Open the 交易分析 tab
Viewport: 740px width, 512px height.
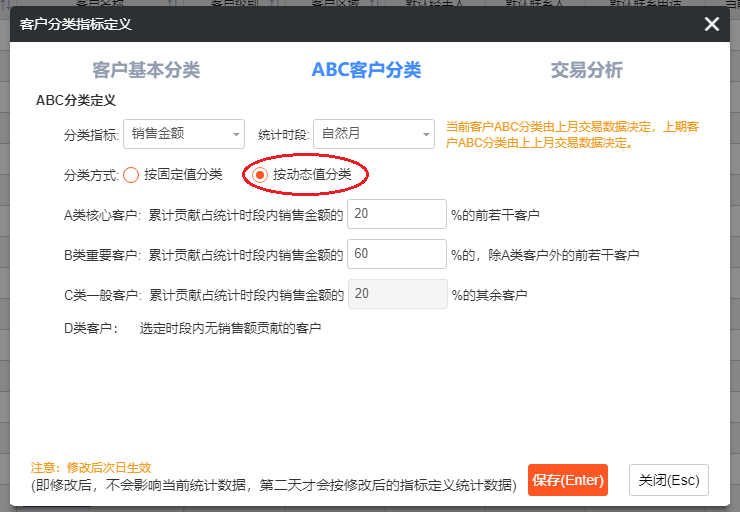[586, 70]
